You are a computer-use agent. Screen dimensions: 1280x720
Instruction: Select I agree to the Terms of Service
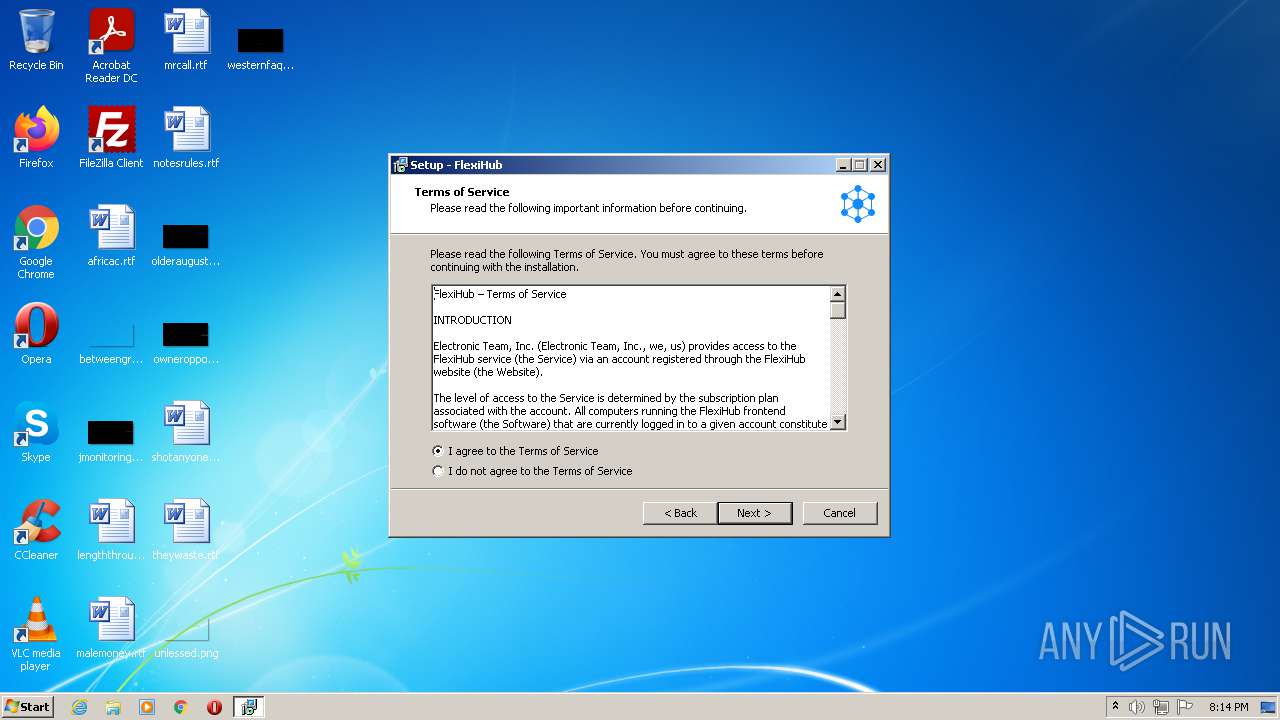(515, 451)
